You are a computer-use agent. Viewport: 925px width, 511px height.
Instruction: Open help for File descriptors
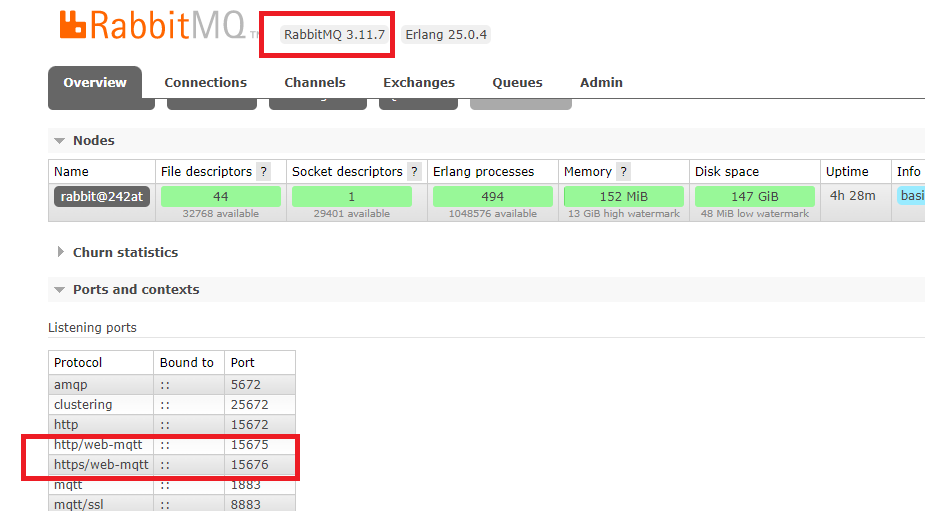click(264, 172)
